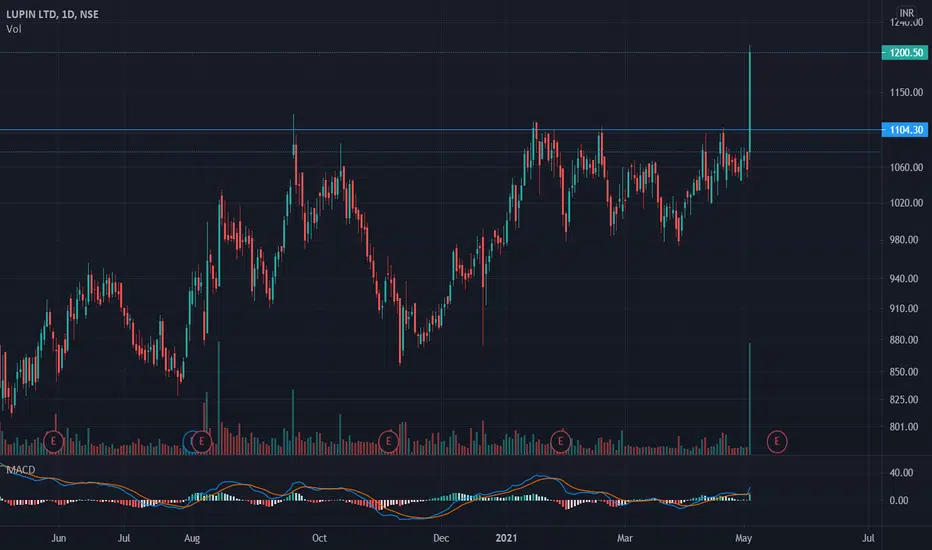Click the 2021 label on the time axis
Image resolution: width=932 pixels, height=550 pixels.
[506, 538]
